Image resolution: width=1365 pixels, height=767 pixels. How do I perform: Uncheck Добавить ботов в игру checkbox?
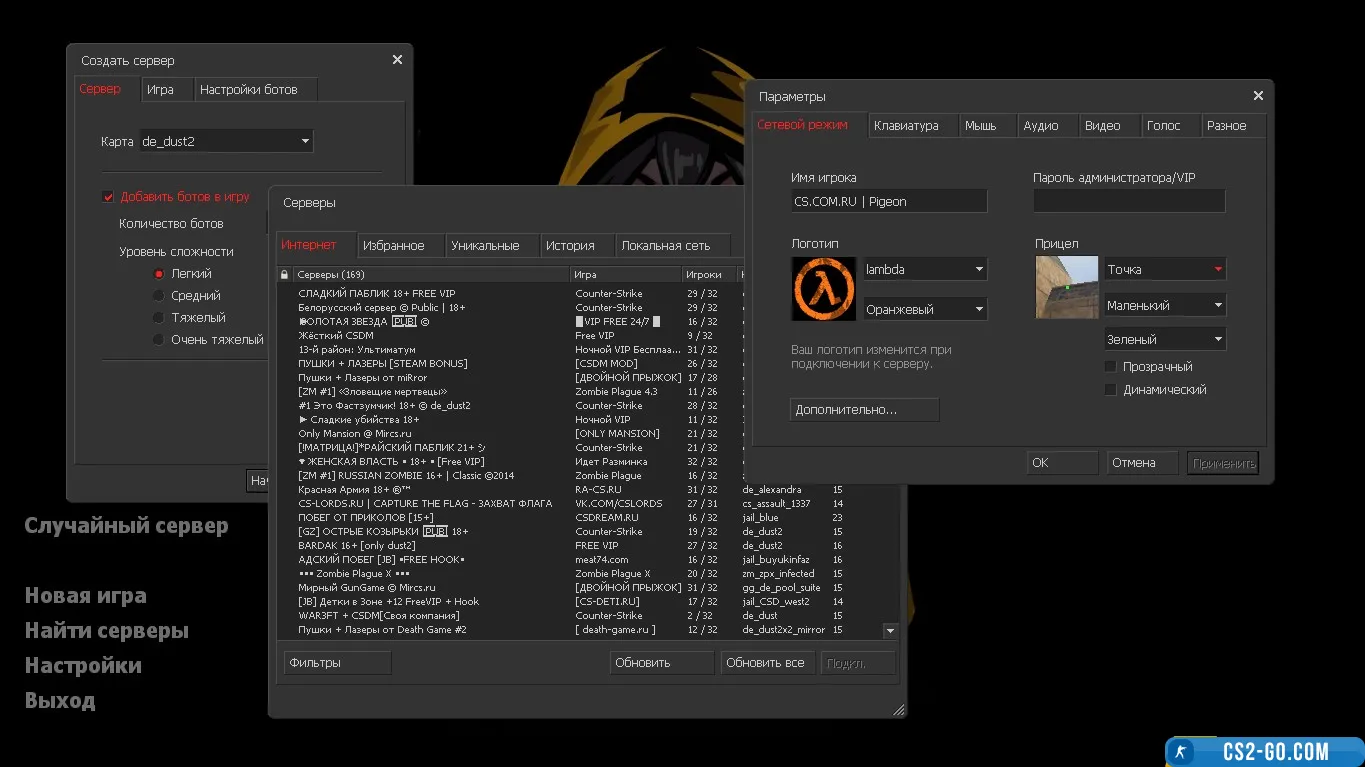[109, 197]
